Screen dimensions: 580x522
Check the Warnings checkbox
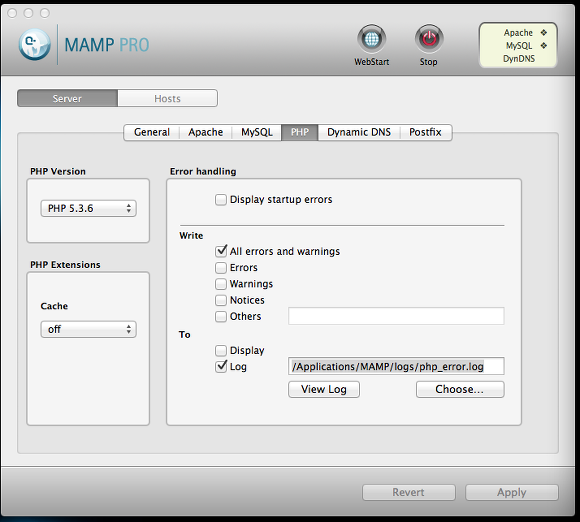pos(221,284)
